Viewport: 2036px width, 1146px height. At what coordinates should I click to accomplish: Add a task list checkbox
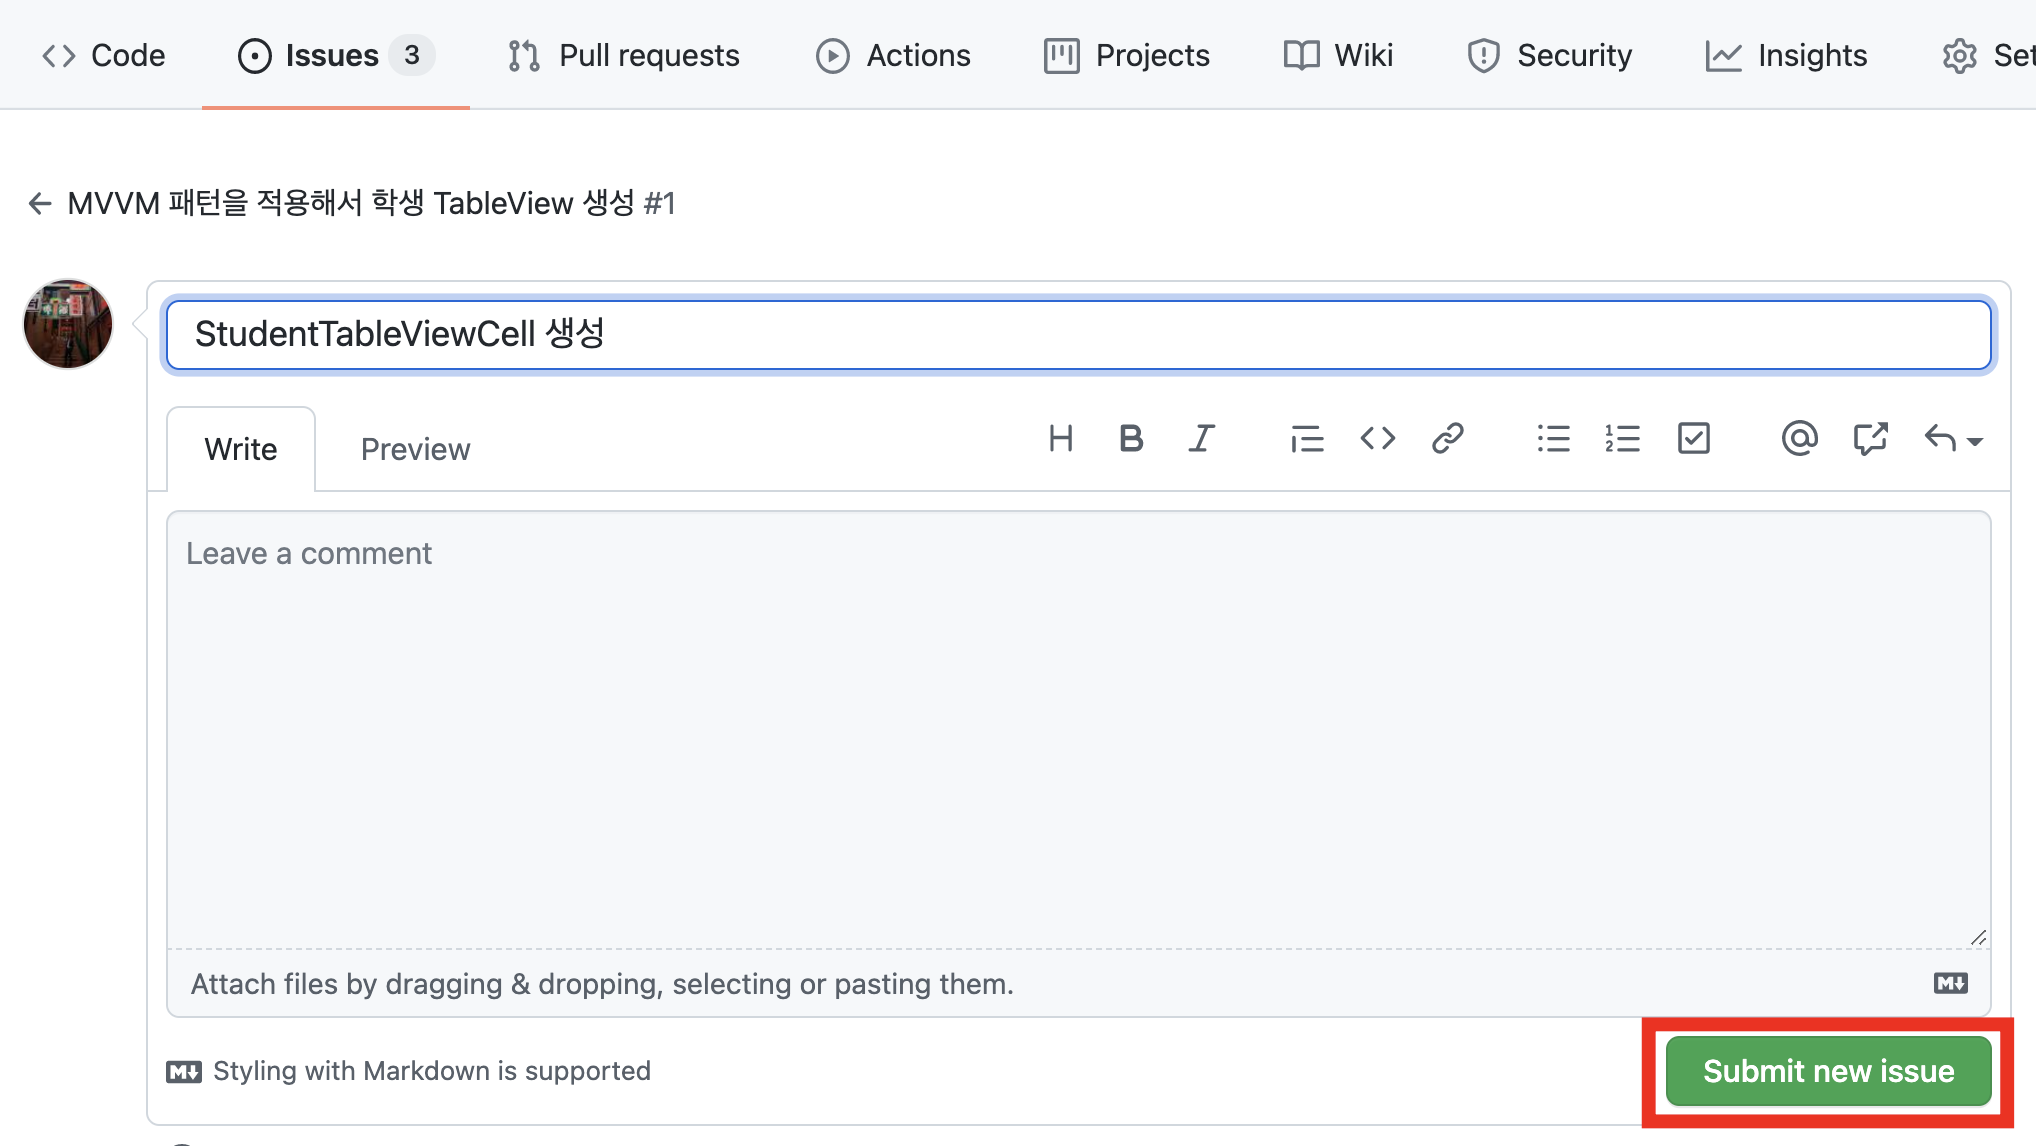point(1693,439)
